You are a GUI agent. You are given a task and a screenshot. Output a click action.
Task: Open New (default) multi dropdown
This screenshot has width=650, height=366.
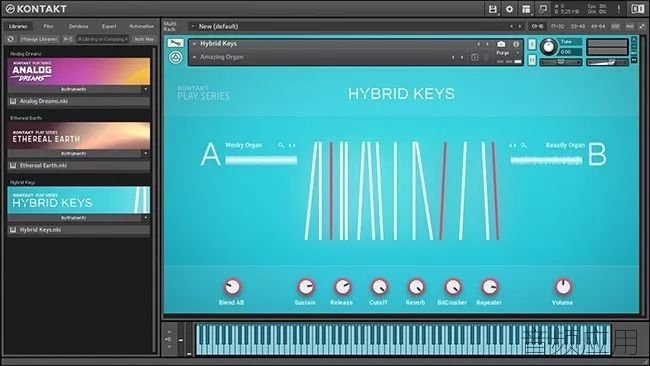(x=193, y=26)
